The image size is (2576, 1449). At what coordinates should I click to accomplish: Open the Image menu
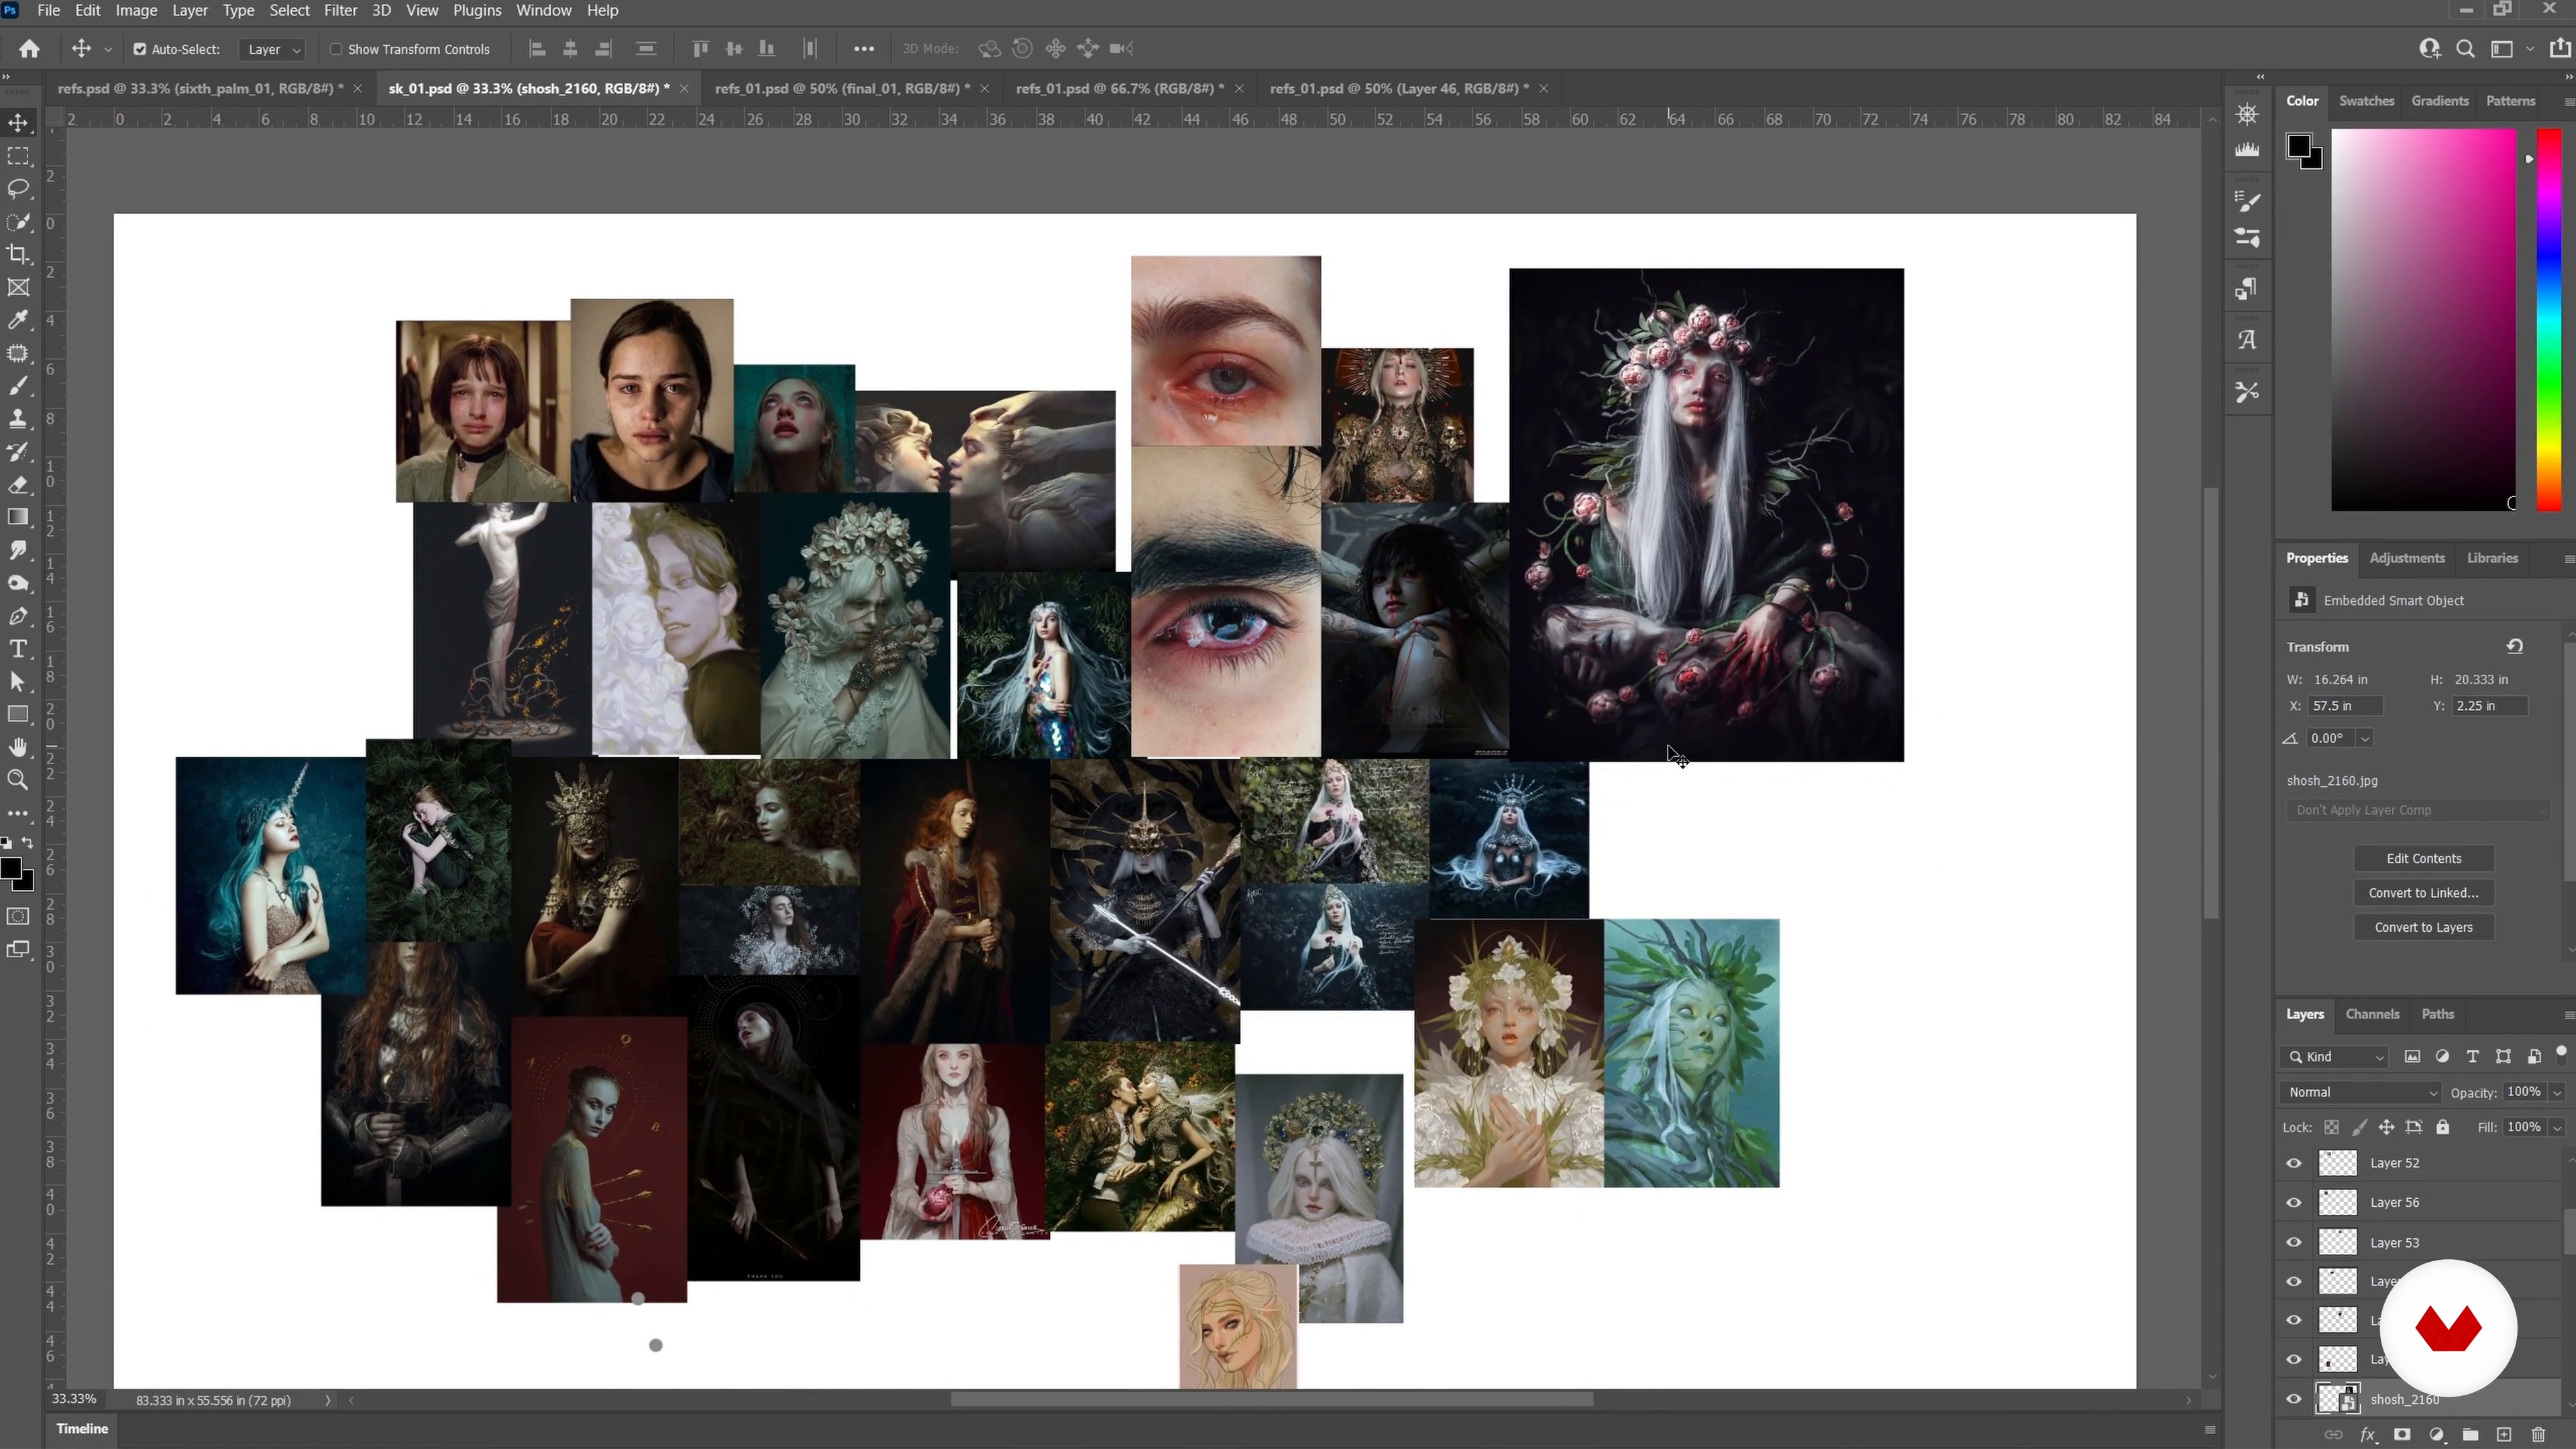click(x=136, y=10)
